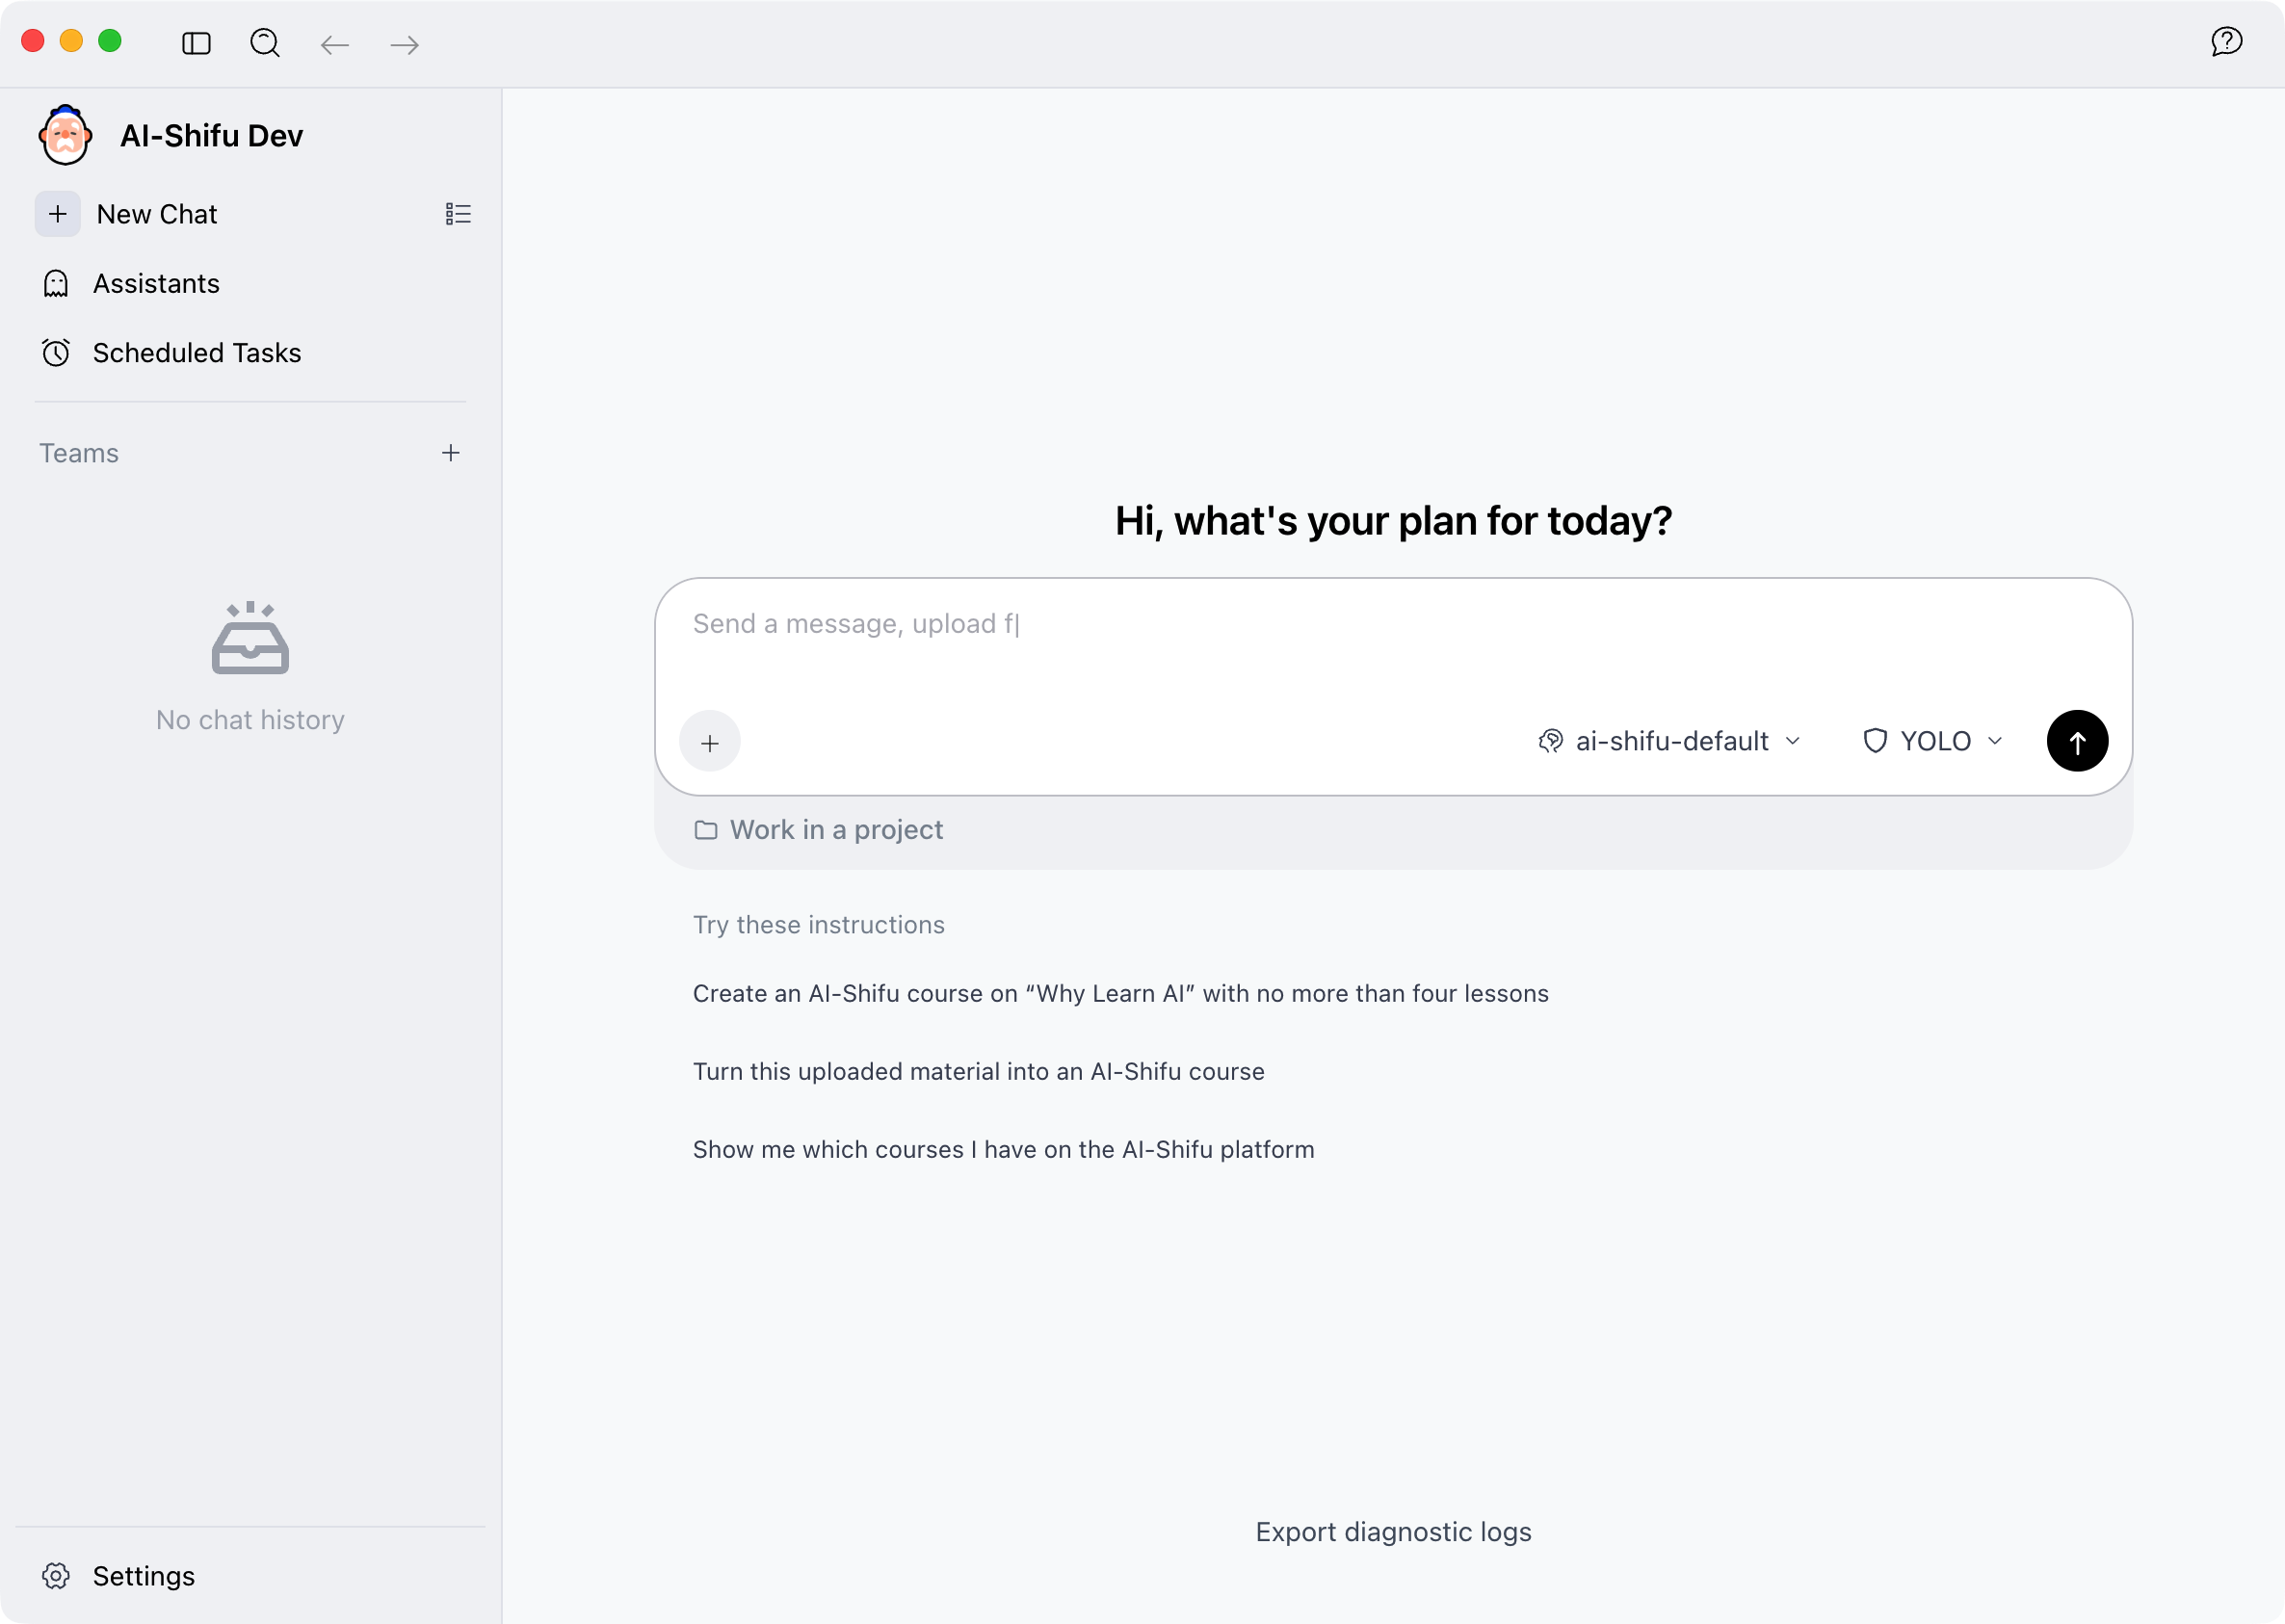This screenshot has height=1624, width=2285.
Task: Click Export diagnostic logs link
Action: (1393, 1532)
